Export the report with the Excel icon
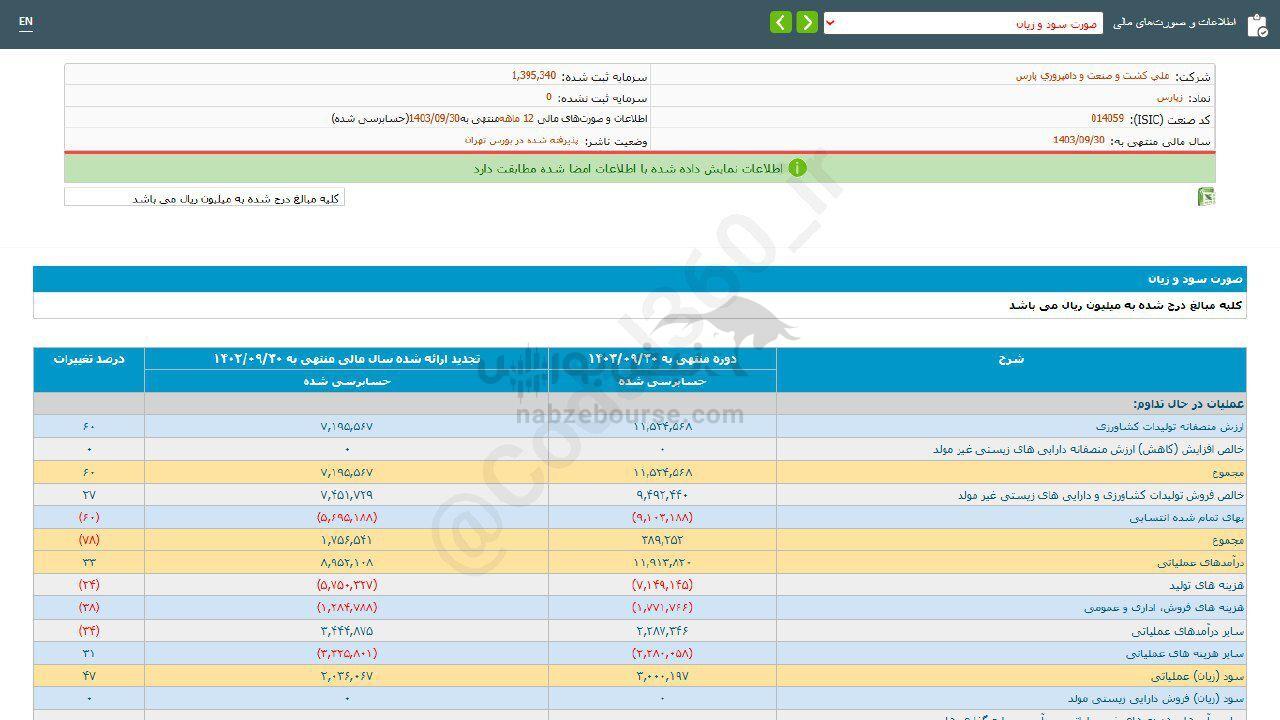Viewport: 1280px width, 720px height. [1206, 197]
